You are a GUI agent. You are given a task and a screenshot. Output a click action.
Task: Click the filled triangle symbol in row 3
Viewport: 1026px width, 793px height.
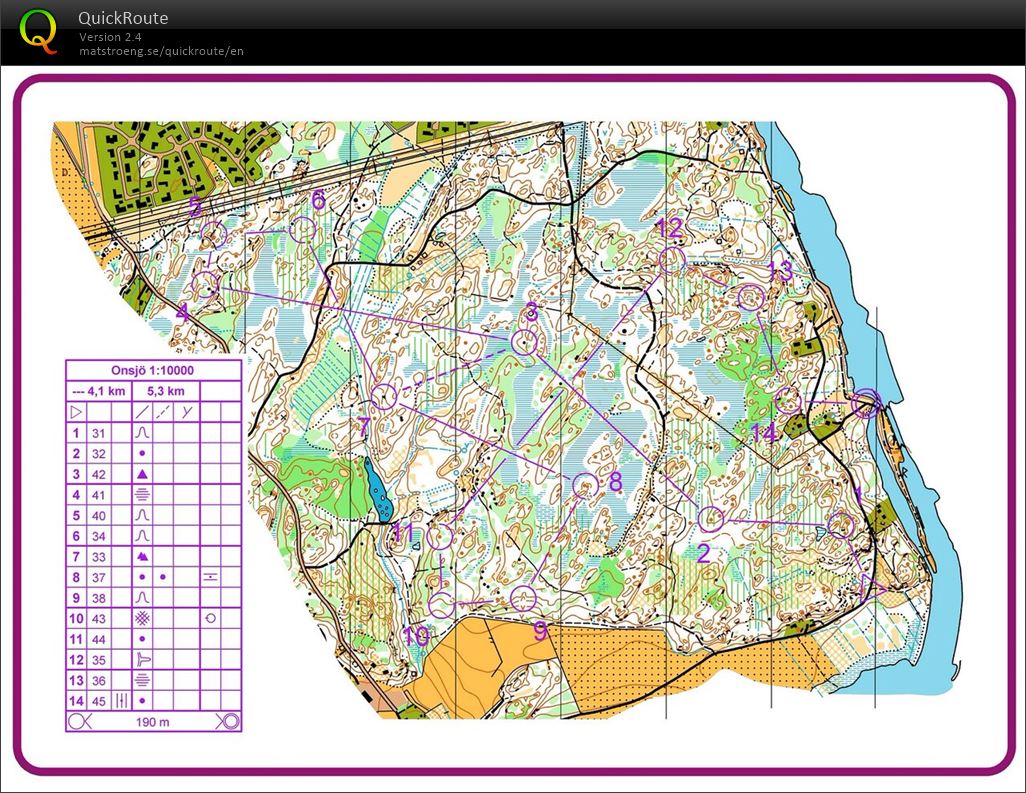coord(143,475)
